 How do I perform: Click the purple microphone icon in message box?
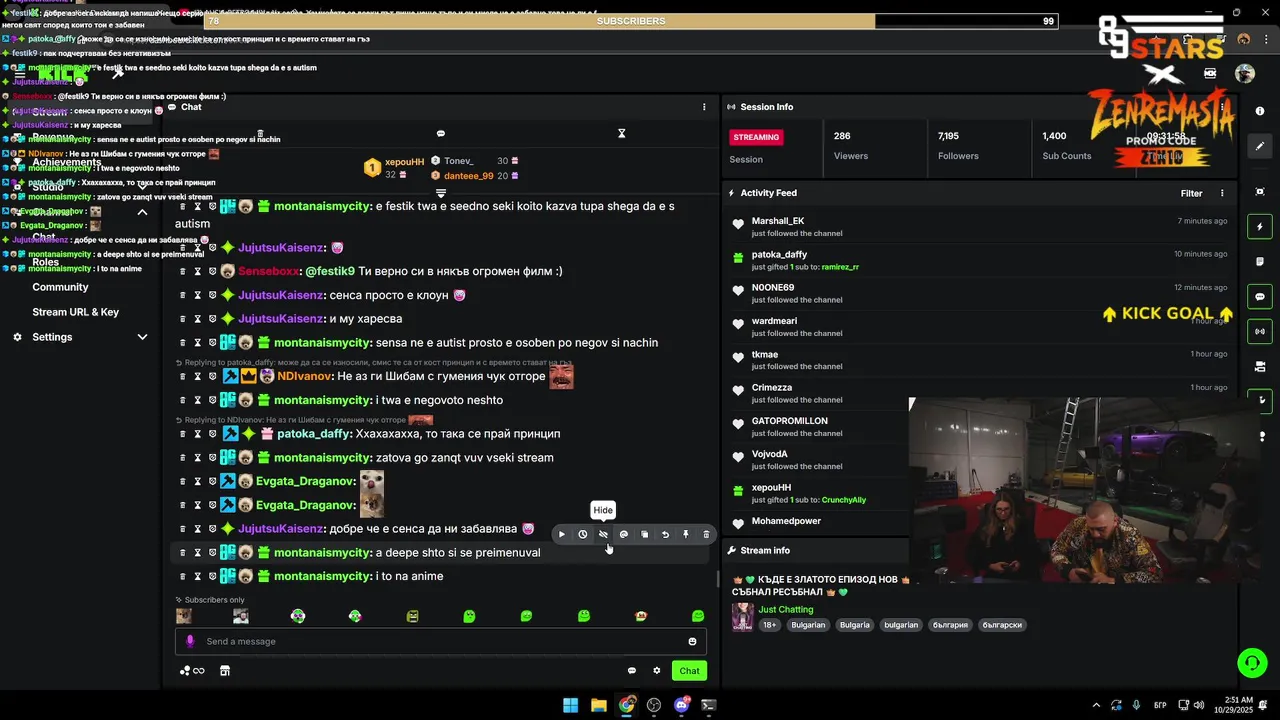click(190, 642)
